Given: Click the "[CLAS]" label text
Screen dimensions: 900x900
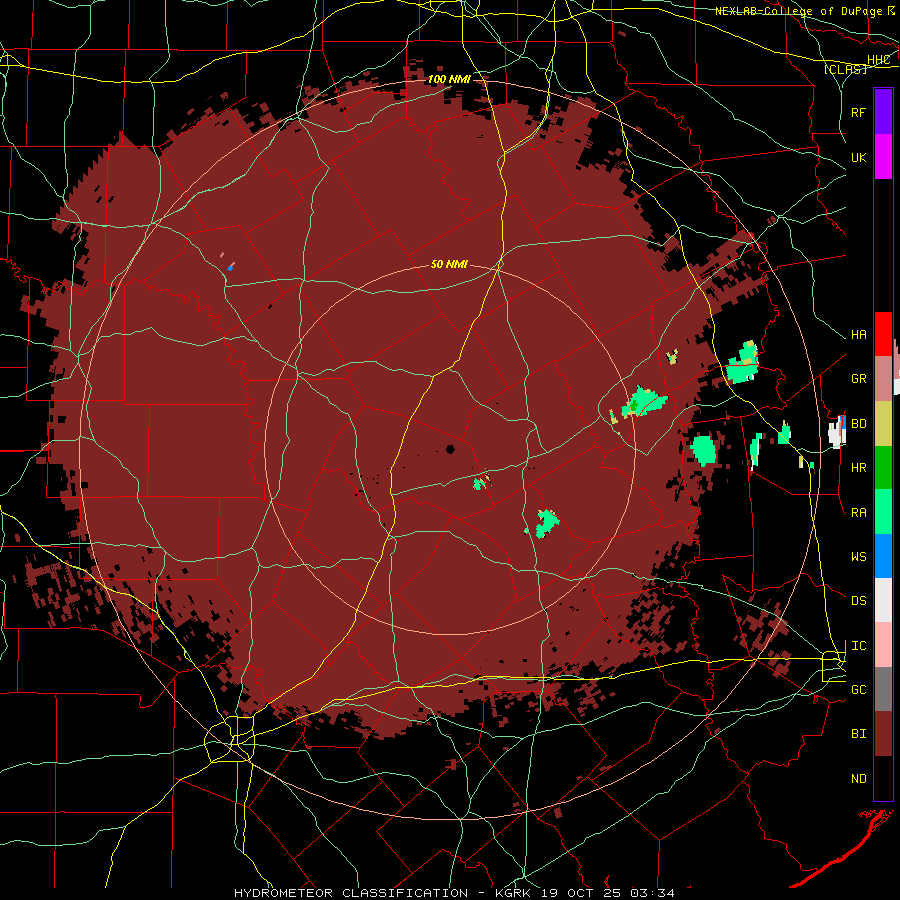Looking at the screenshot, I should [x=845, y=69].
